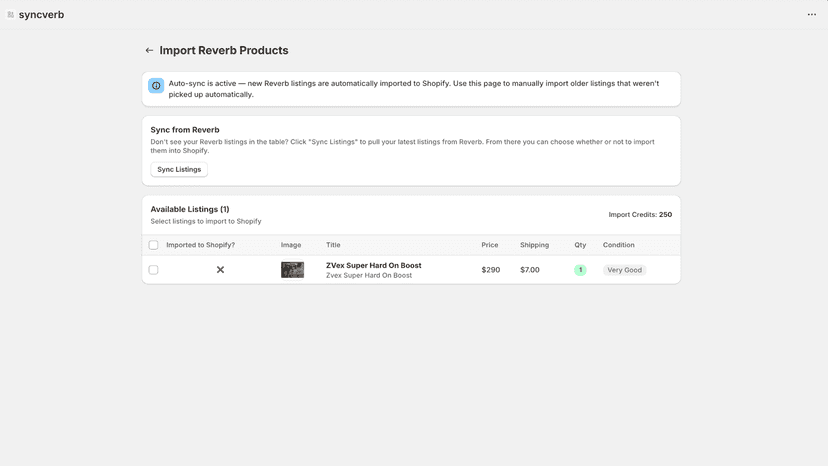Click the $290 price cell
This screenshot has height=466, width=828.
tap(491, 269)
